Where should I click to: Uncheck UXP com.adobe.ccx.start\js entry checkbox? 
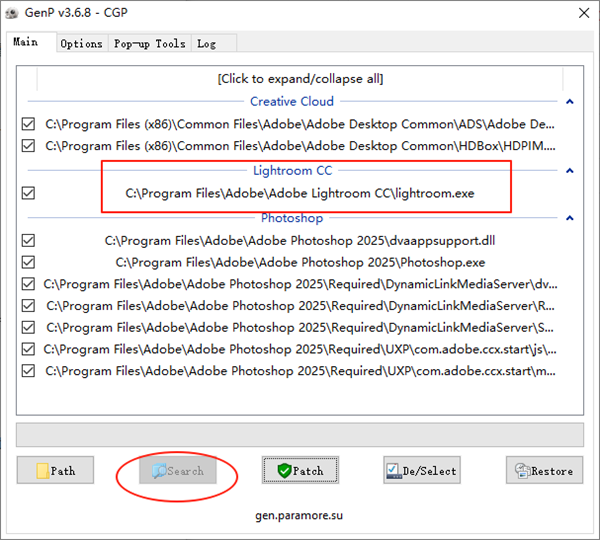pyautogui.click(x=28, y=349)
